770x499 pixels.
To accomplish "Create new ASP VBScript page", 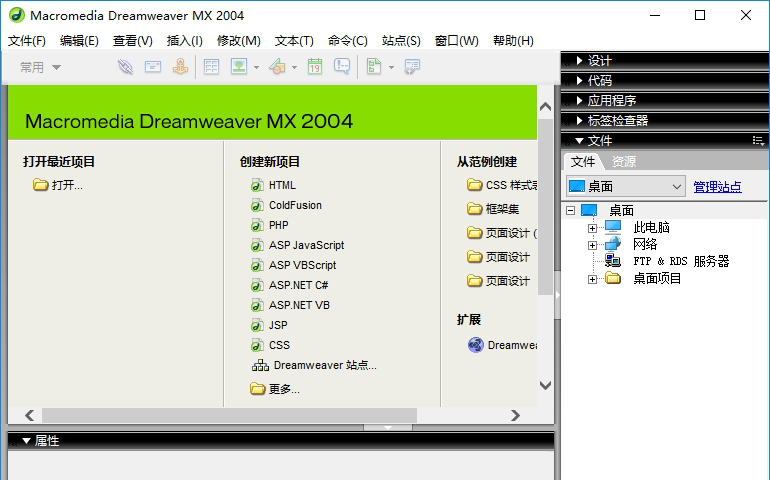I will click(294, 265).
